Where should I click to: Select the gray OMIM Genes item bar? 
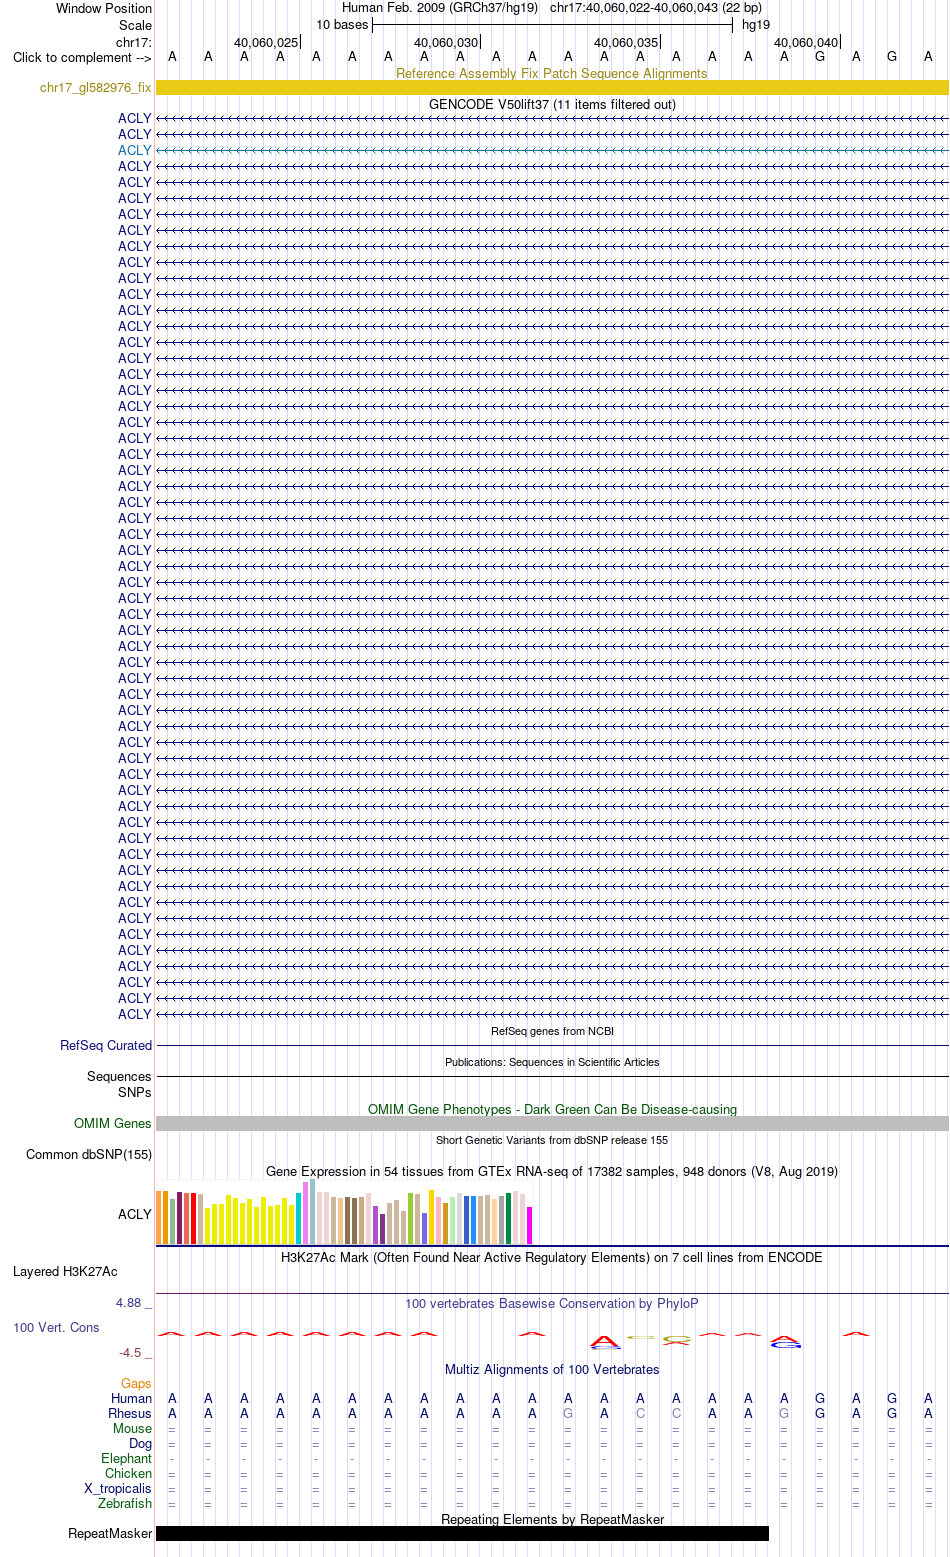click(x=552, y=1123)
